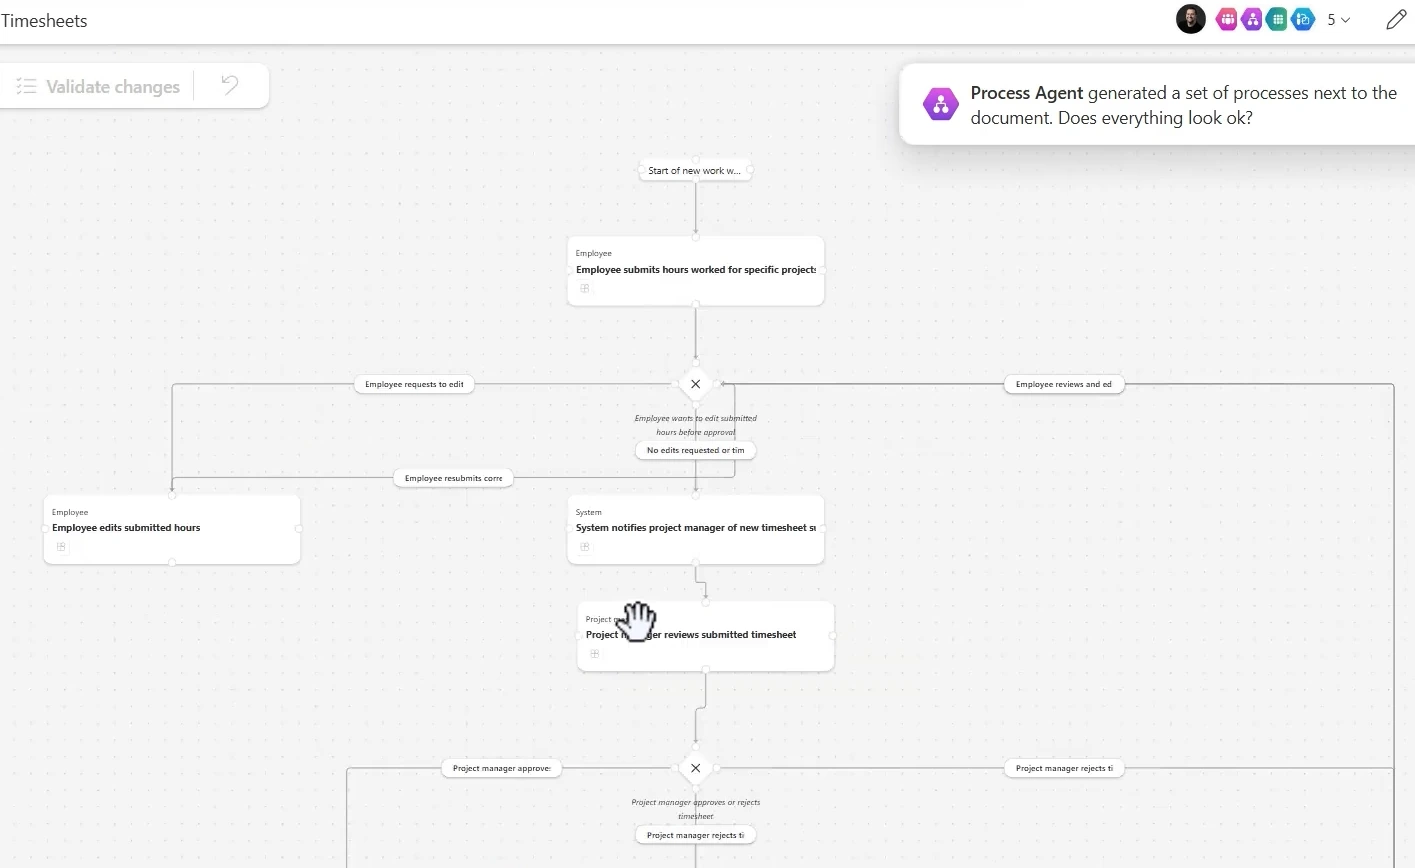The height and width of the screenshot is (868, 1415).
Task: Expand the 5 participants dropdown
Action: click(1338, 20)
